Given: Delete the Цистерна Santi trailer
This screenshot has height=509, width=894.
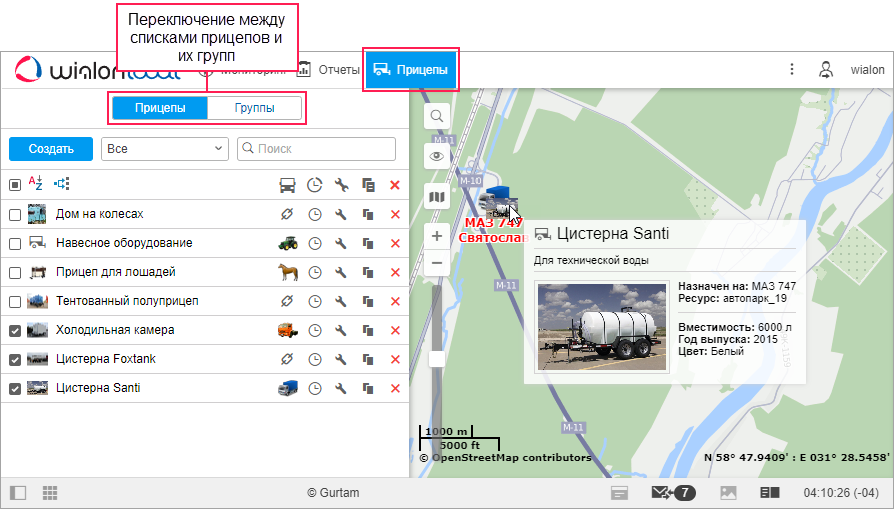Looking at the screenshot, I should 395,389.
